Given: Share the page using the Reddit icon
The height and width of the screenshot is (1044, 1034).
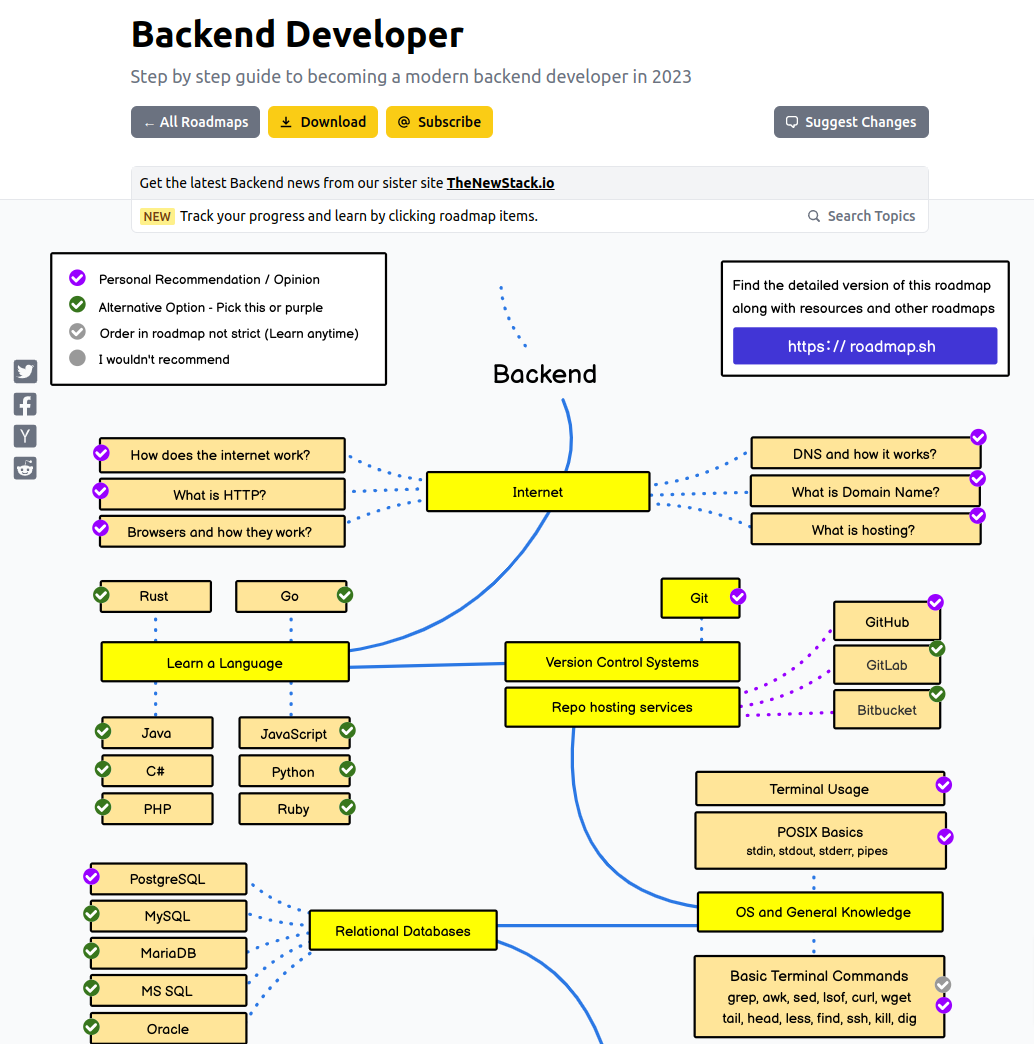Looking at the screenshot, I should click(x=25, y=467).
